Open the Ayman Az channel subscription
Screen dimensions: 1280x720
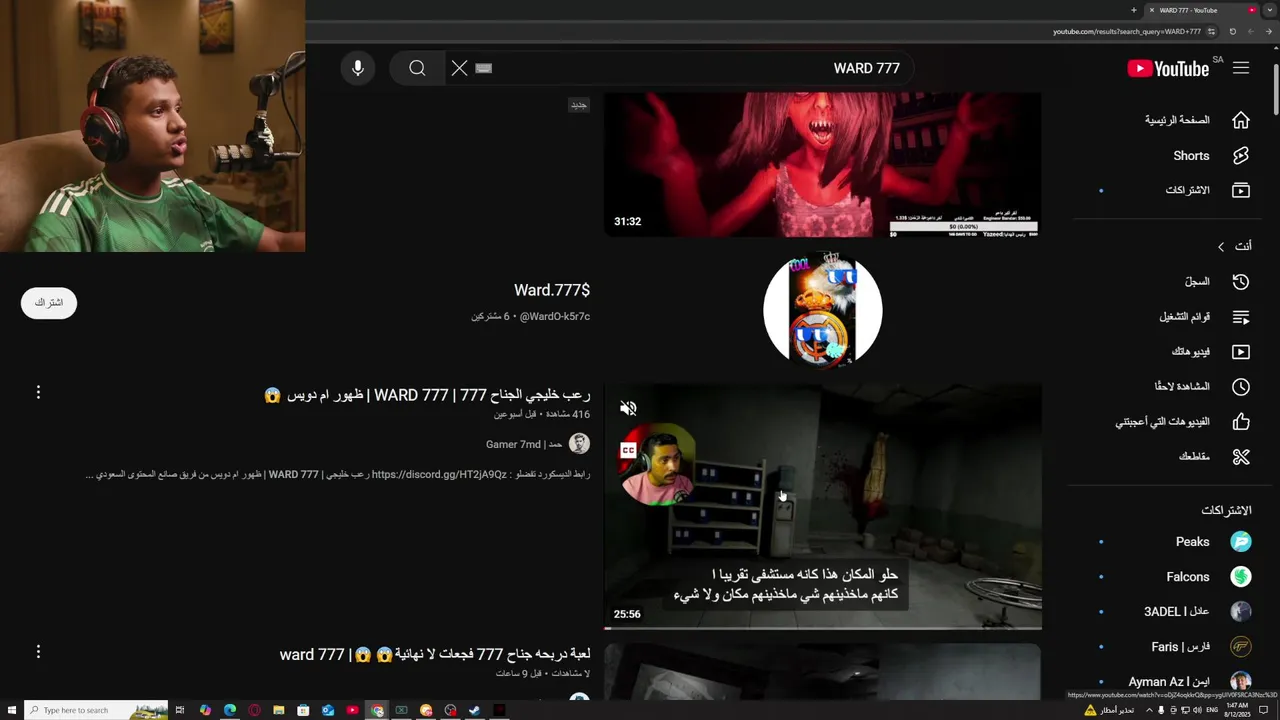point(1170,682)
